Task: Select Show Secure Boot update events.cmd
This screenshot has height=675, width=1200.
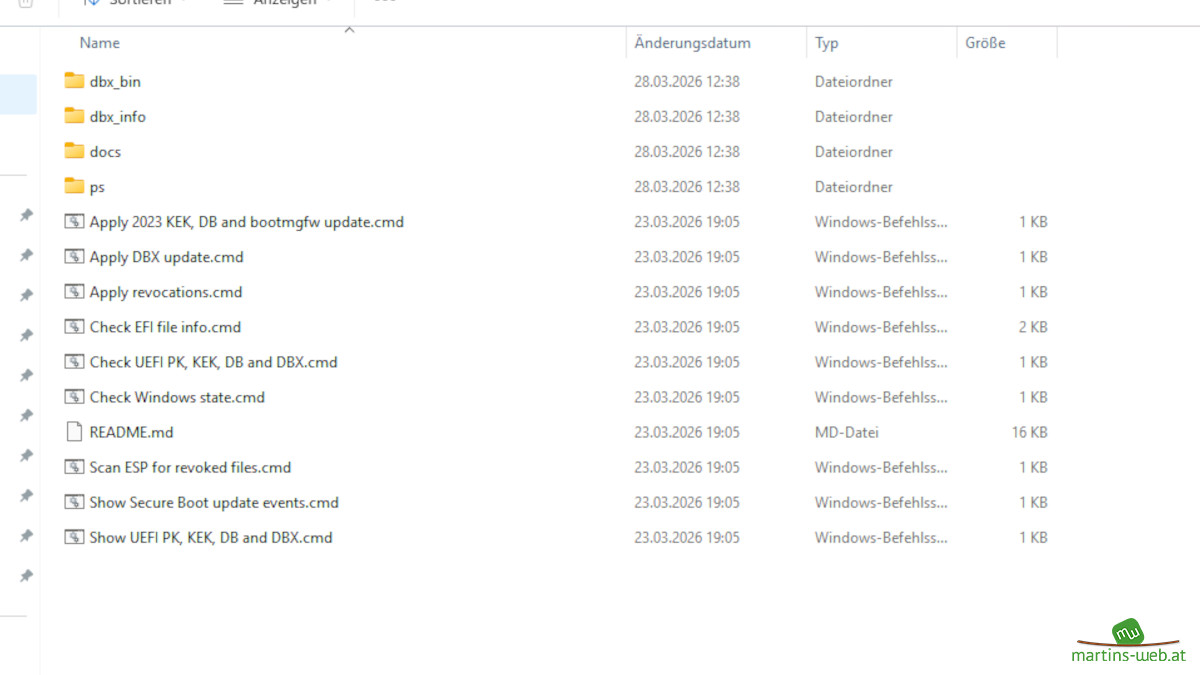Action: click(x=214, y=502)
